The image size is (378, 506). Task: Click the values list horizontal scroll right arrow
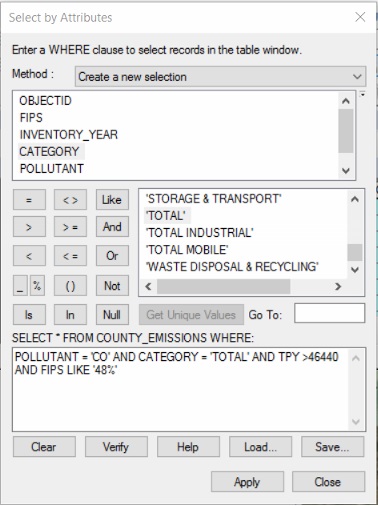[x=338, y=286]
